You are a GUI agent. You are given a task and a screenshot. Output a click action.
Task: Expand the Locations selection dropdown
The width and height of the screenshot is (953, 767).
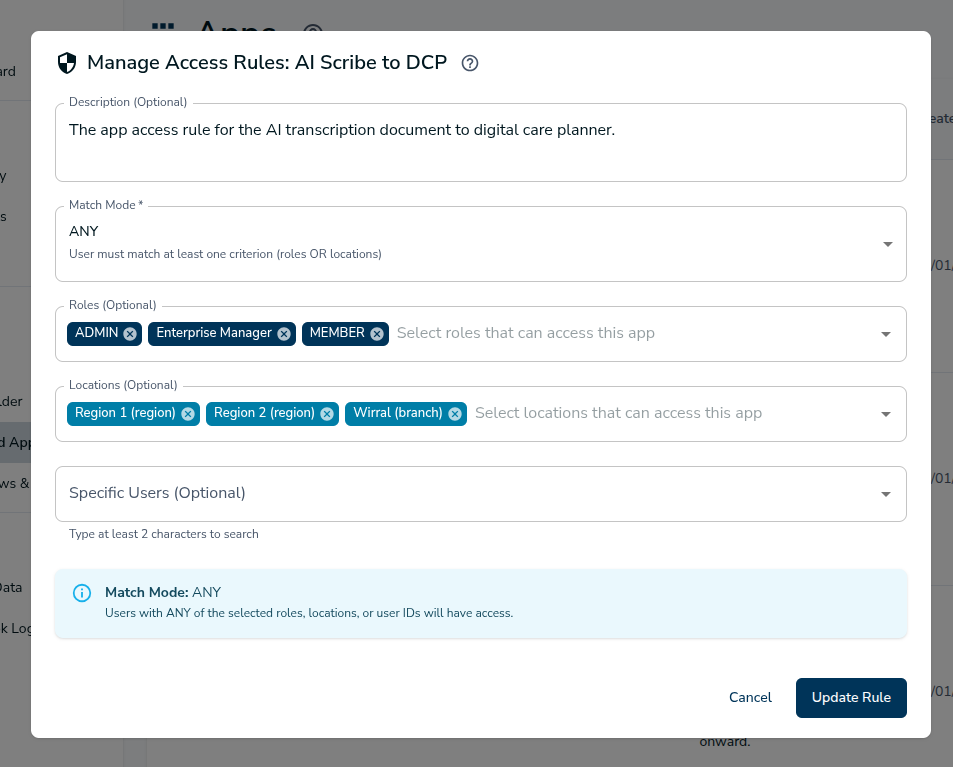coord(886,413)
